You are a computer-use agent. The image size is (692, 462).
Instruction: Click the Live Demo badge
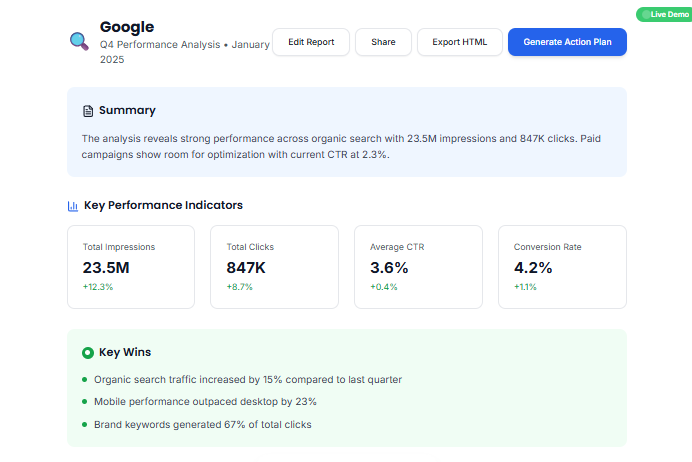tap(663, 14)
